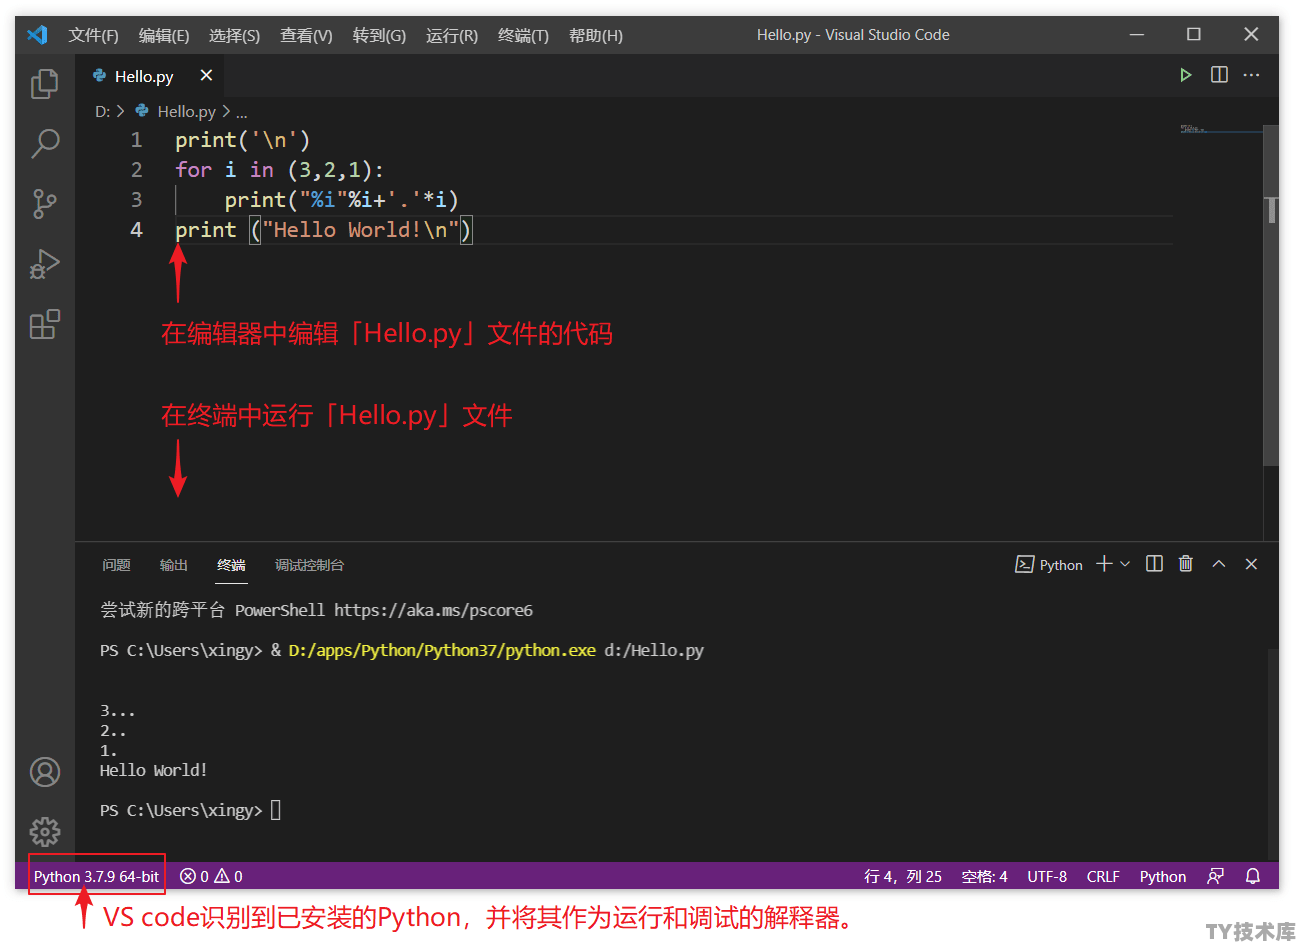Image resolution: width=1301 pixels, height=950 pixels.
Task: Switch to the 输出 panel tab
Action: coord(174,565)
